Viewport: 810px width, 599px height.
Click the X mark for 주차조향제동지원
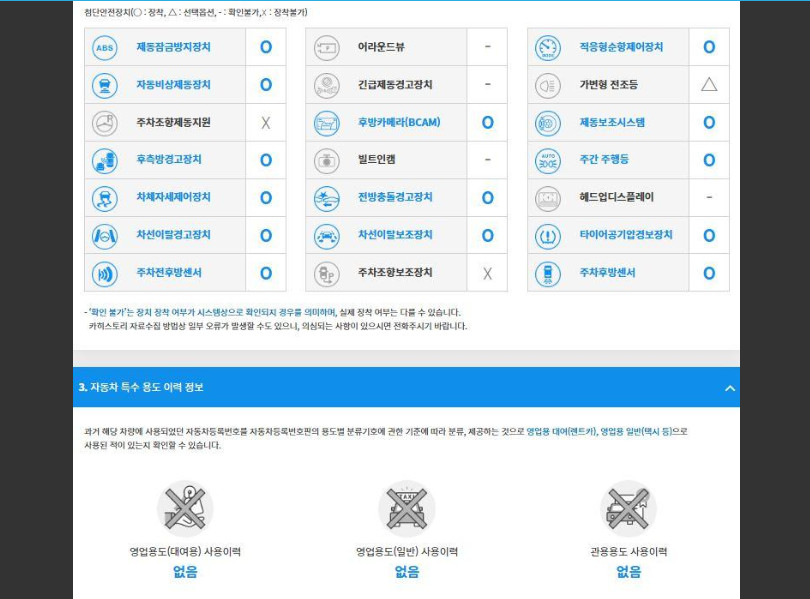(x=266, y=123)
